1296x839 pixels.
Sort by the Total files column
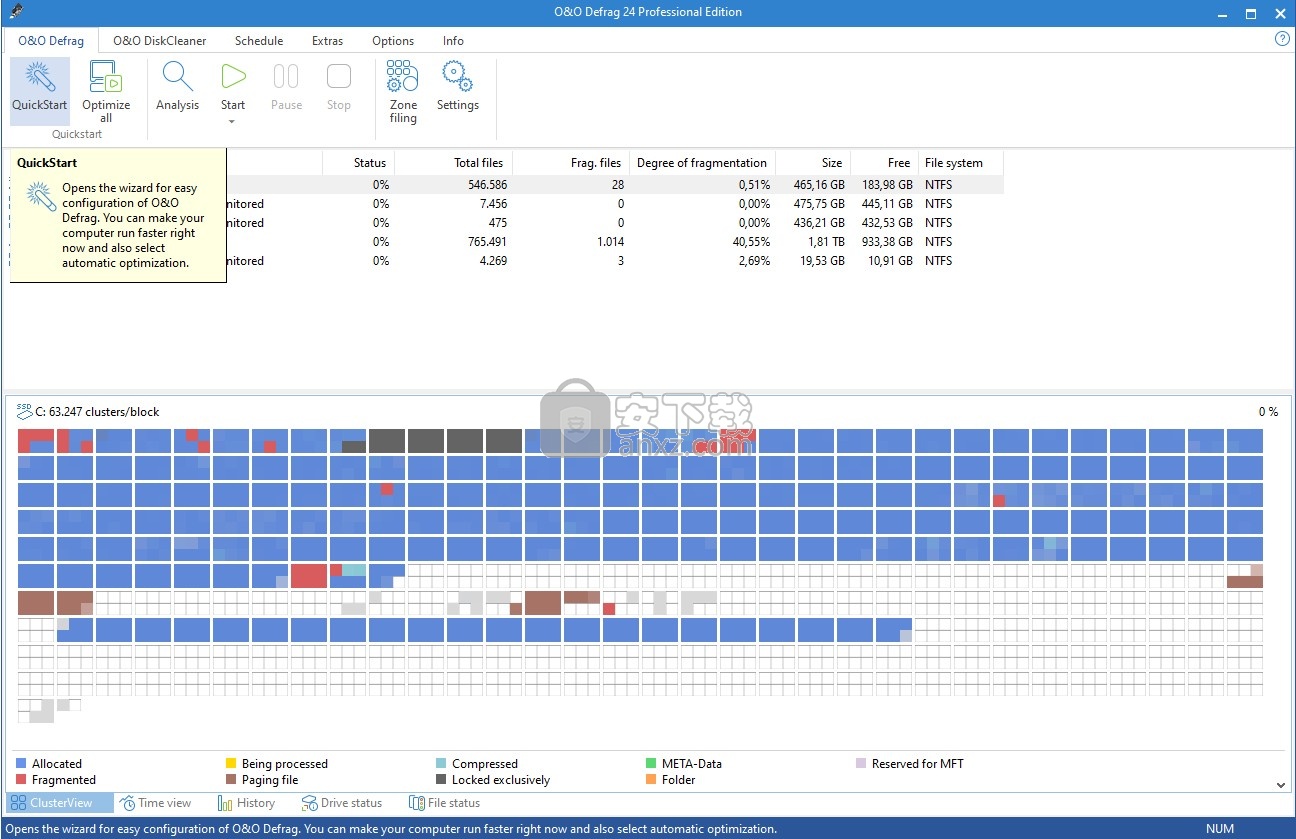454,163
